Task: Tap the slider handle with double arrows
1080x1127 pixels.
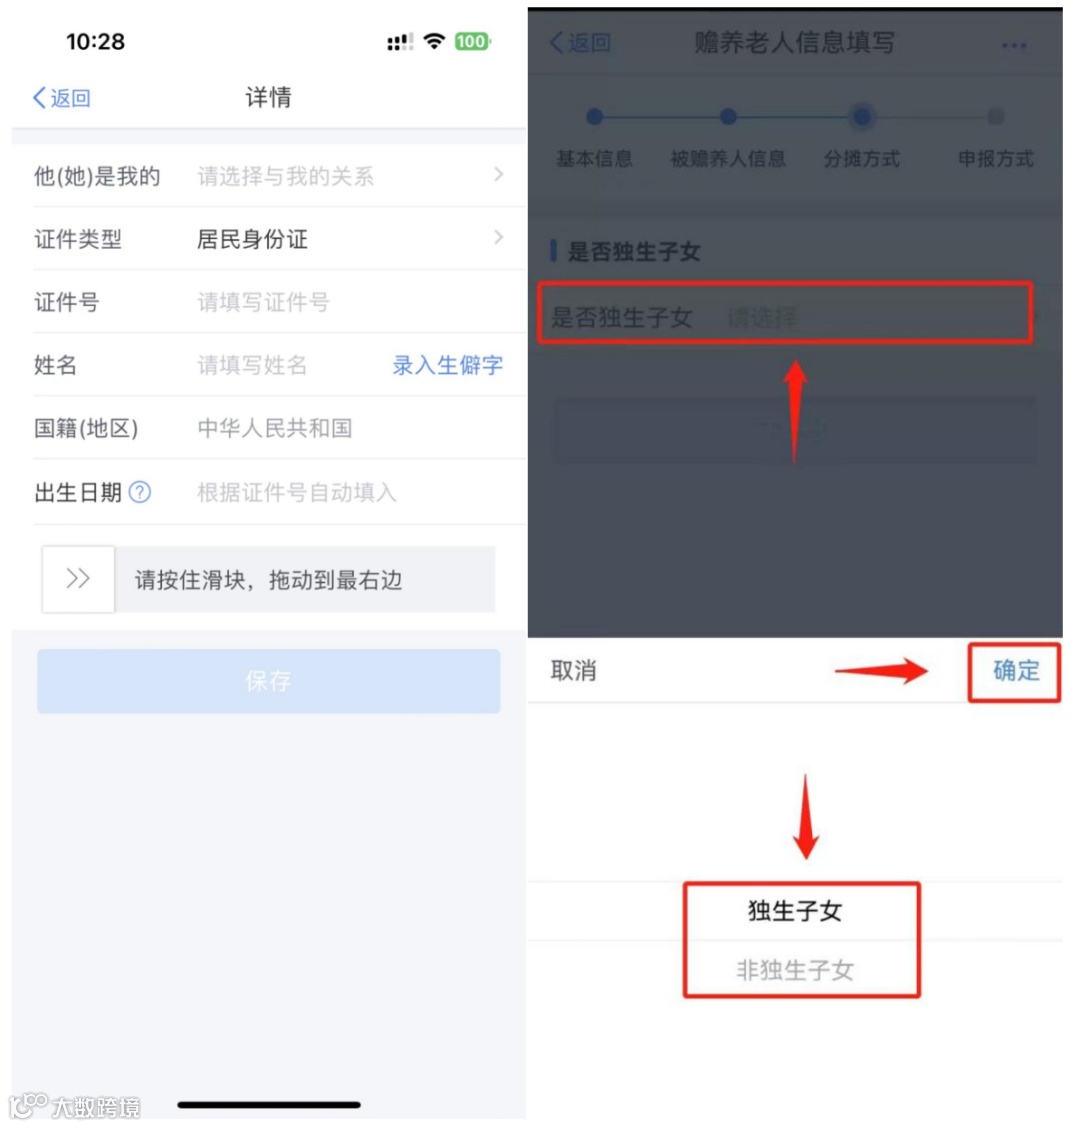Action: click(x=78, y=579)
